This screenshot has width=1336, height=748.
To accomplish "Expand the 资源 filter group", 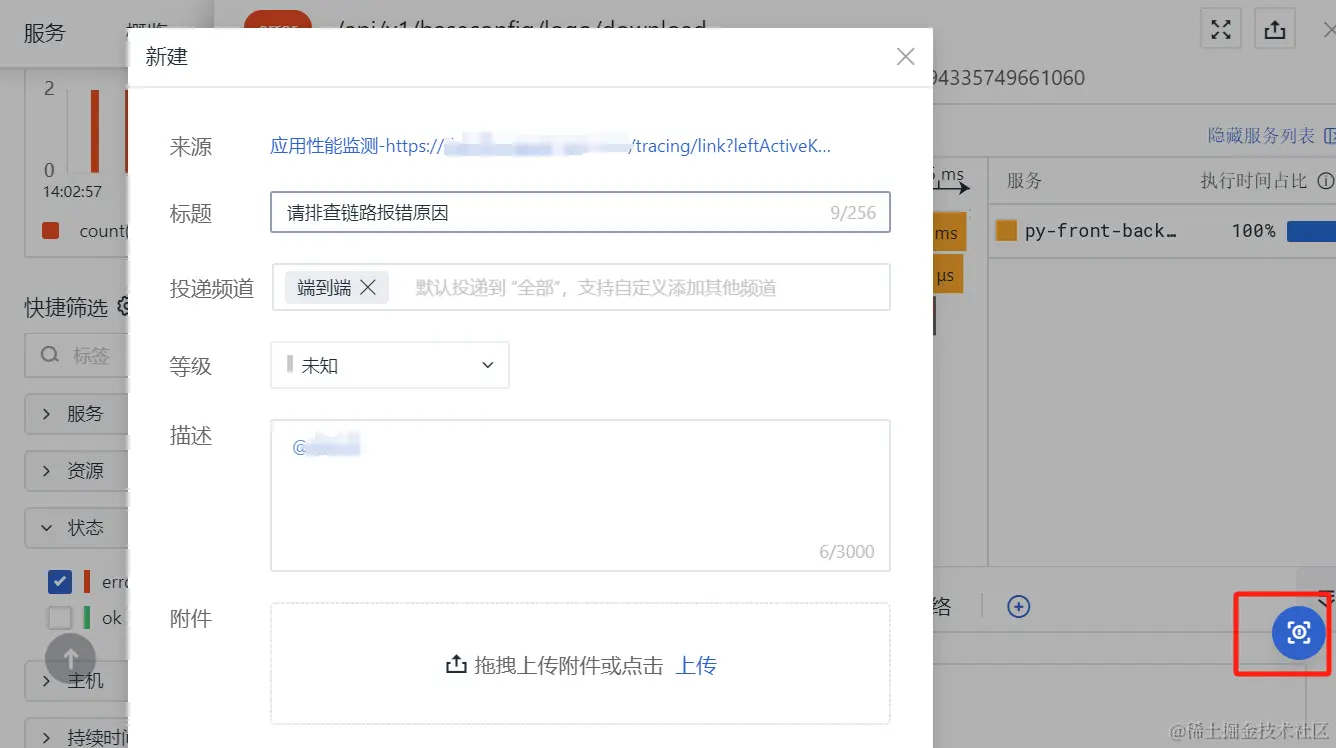I will (x=77, y=471).
